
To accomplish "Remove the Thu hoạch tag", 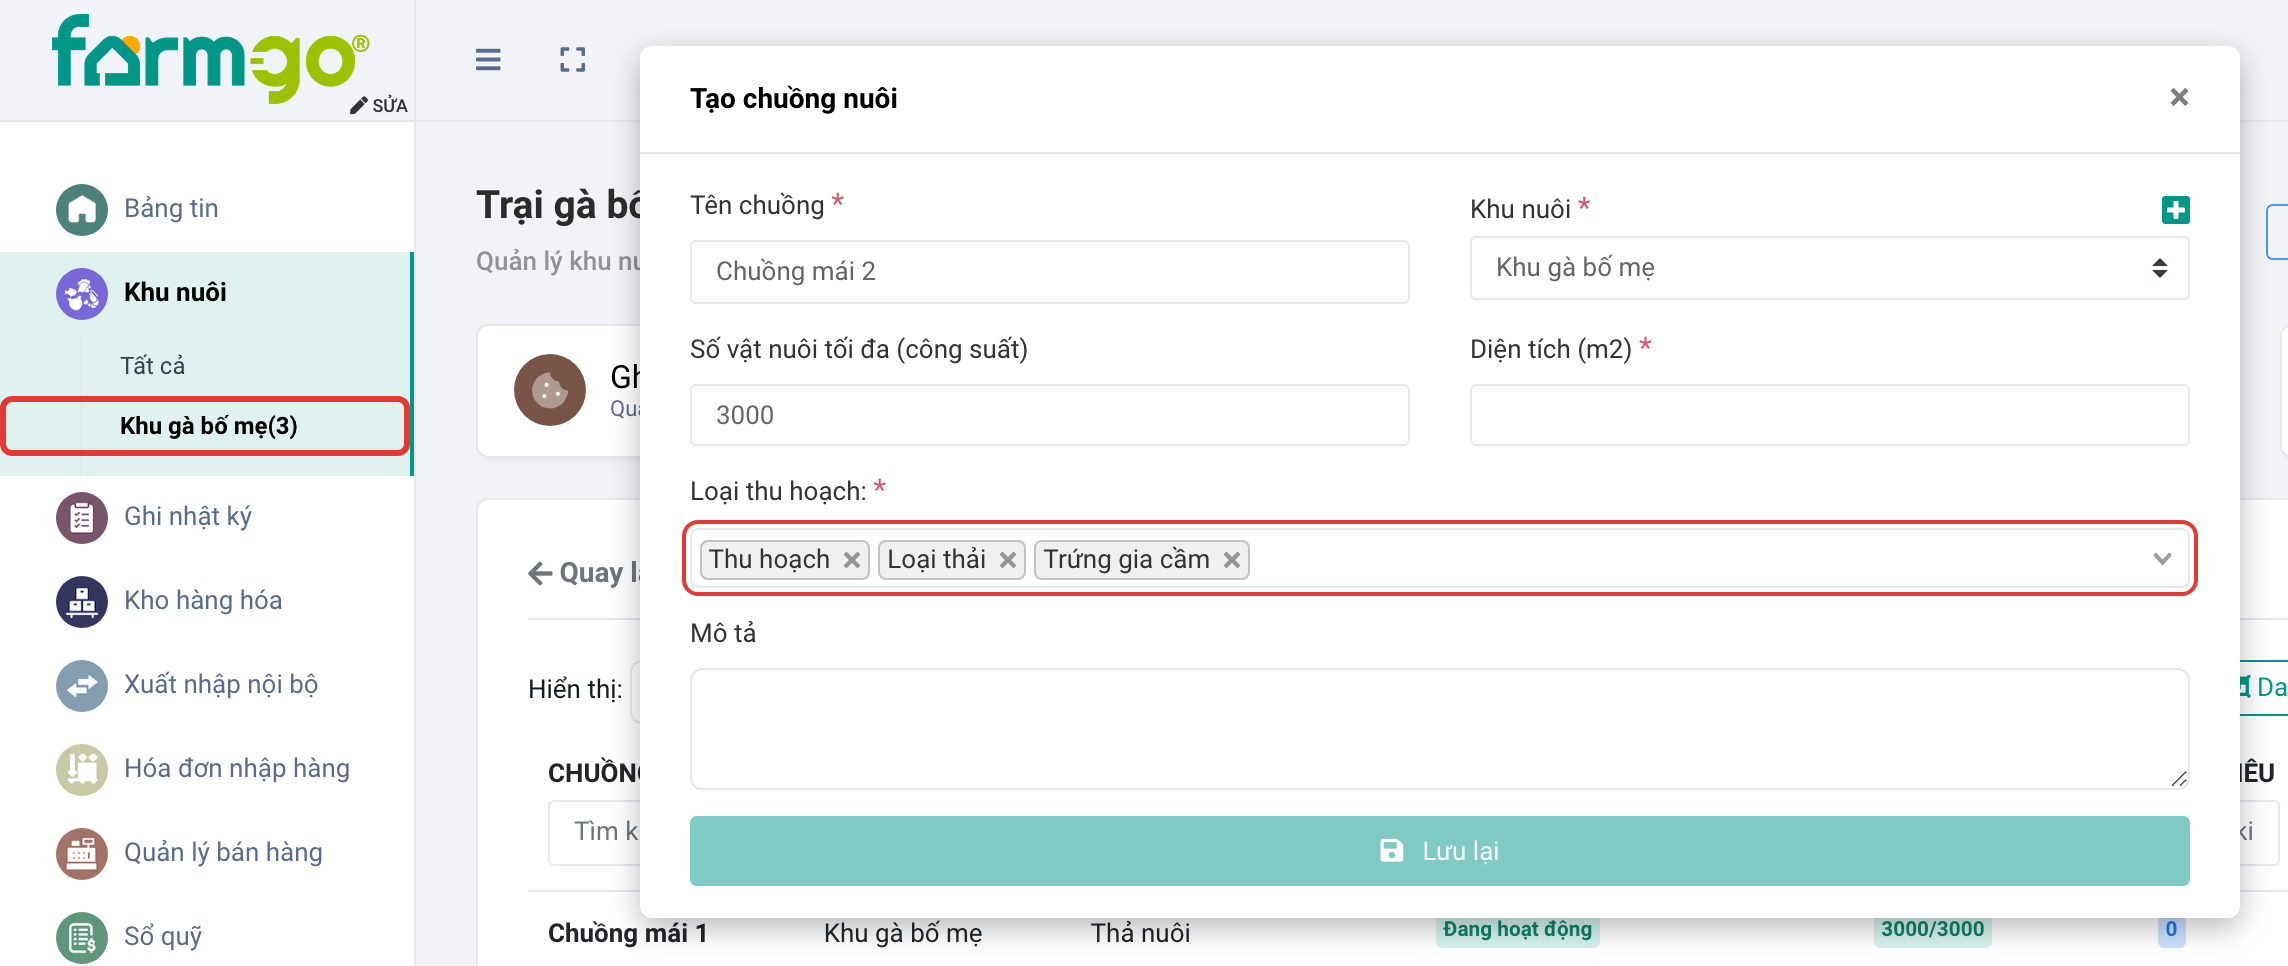I will (852, 560).
